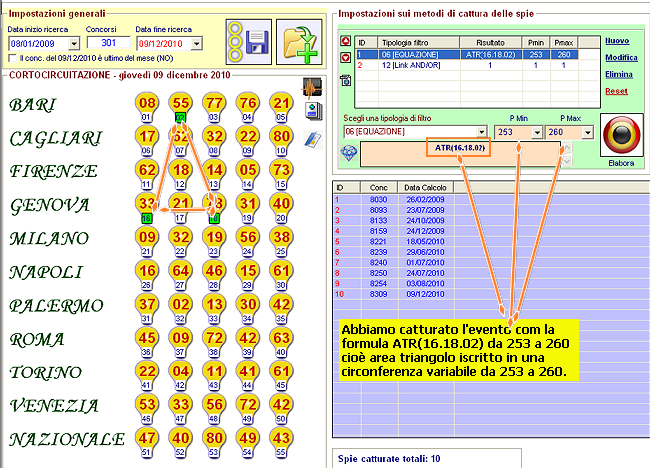Select Genova fourth ball 31
The image size is (650, 468).
[248, 204]
